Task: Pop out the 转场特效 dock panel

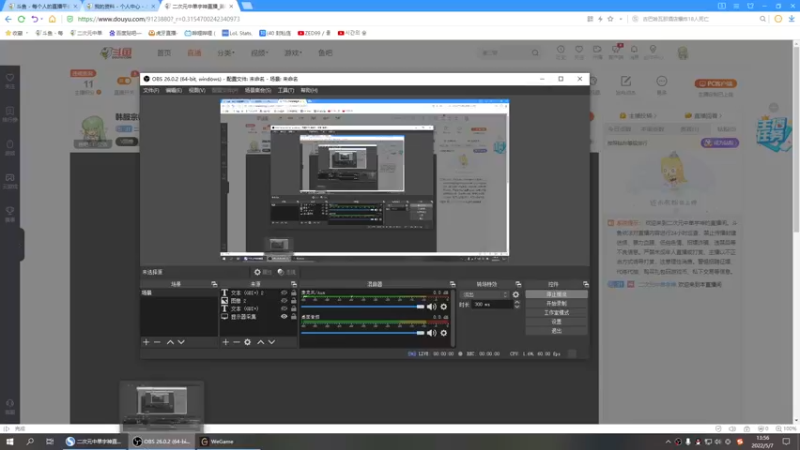Action: pyautogui.click(x=518, y=284)
